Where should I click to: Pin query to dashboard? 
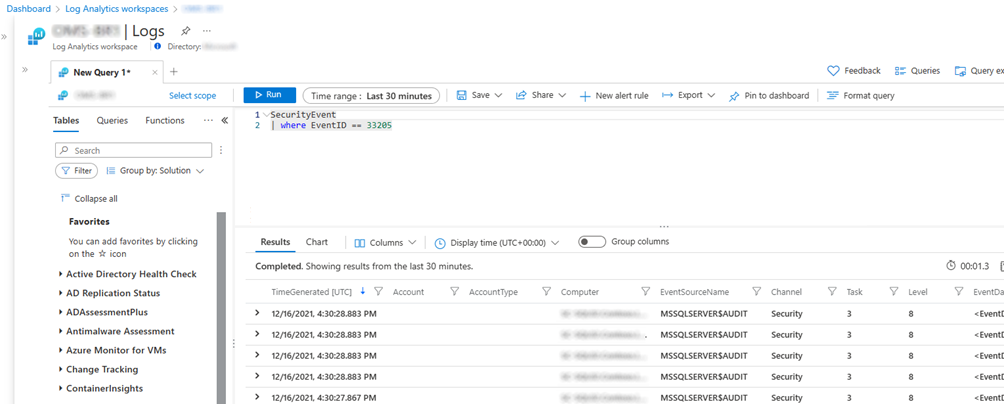769,95
